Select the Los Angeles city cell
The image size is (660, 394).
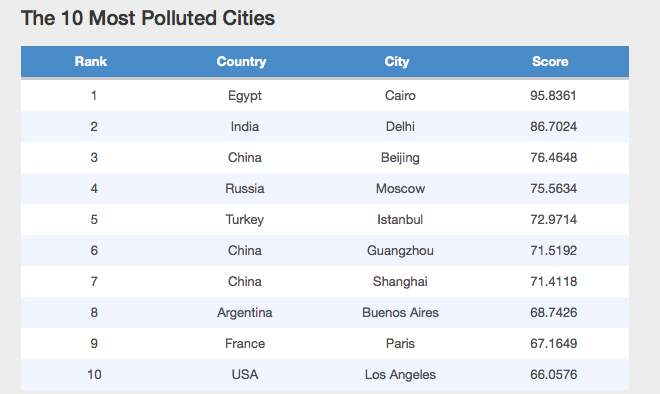[400, 375]
